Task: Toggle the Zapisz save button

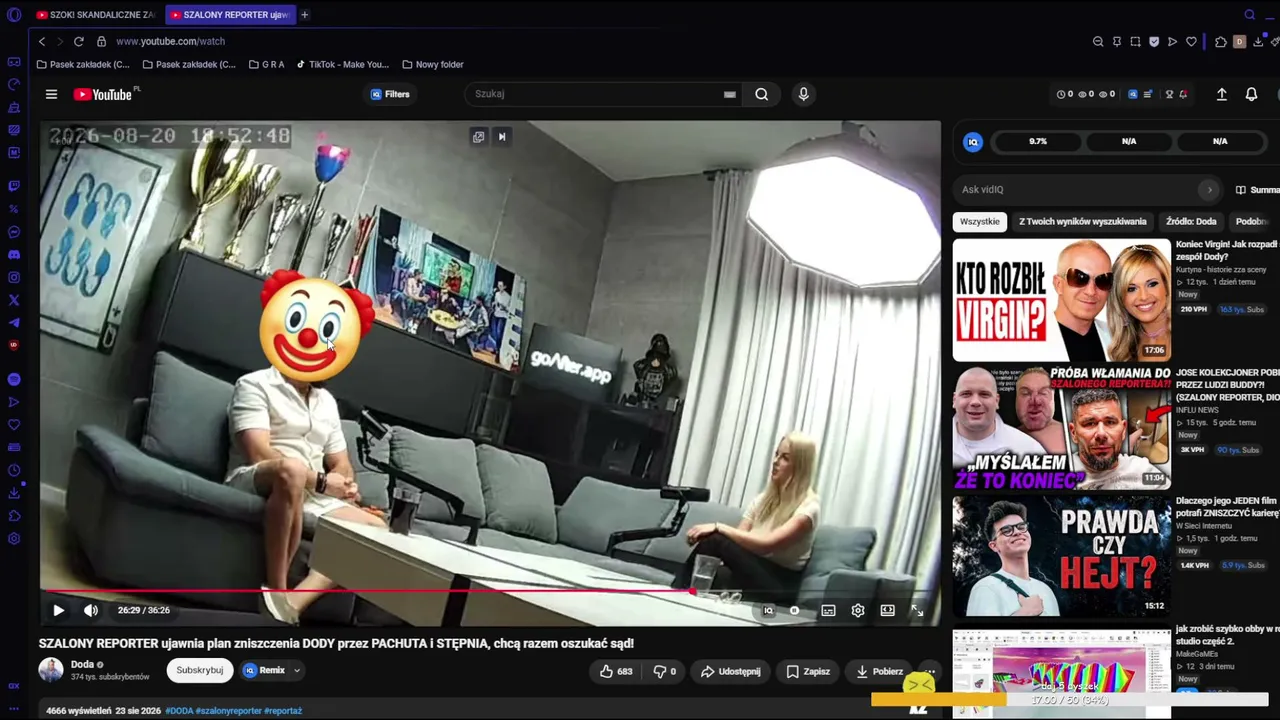Action: click(x=808, y=671)
